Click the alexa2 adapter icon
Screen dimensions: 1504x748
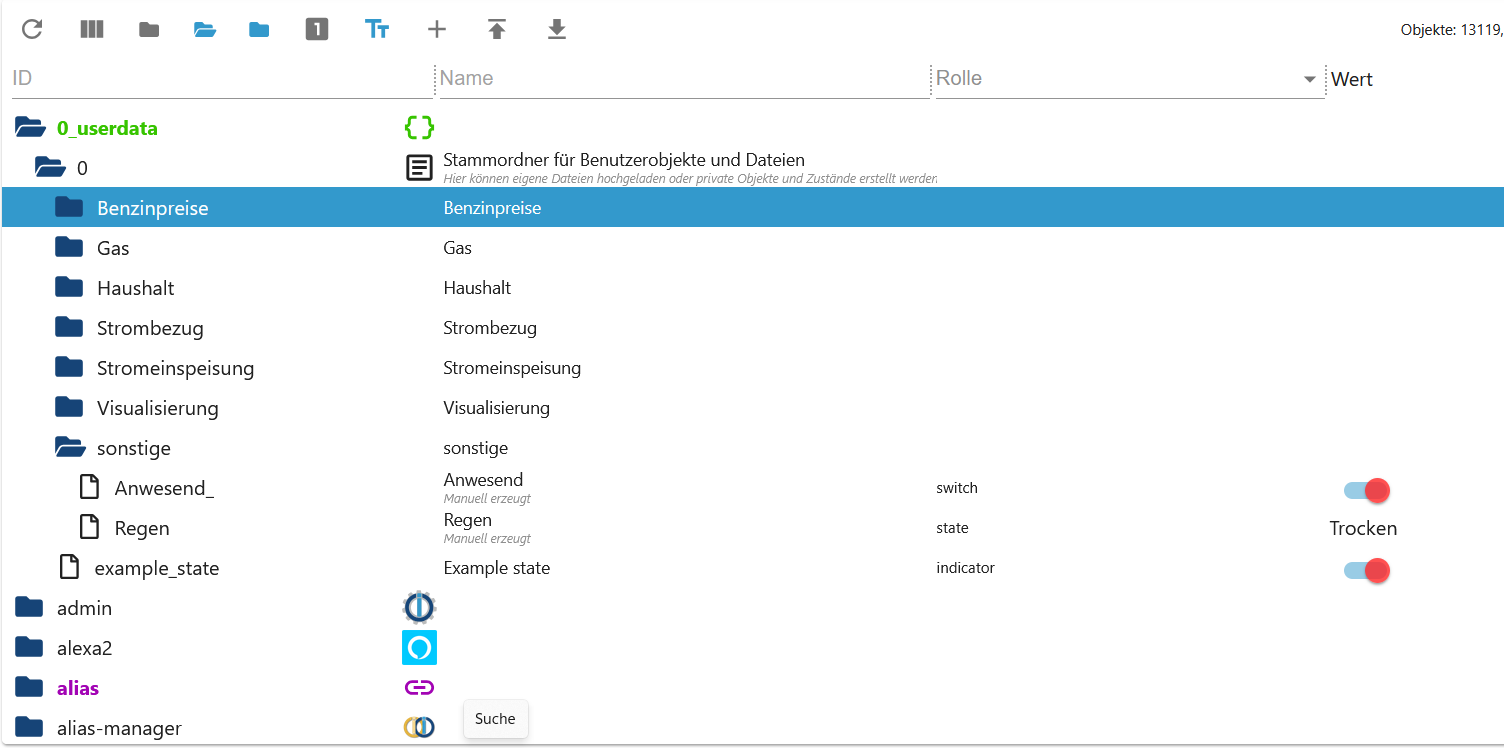(419, 647)
